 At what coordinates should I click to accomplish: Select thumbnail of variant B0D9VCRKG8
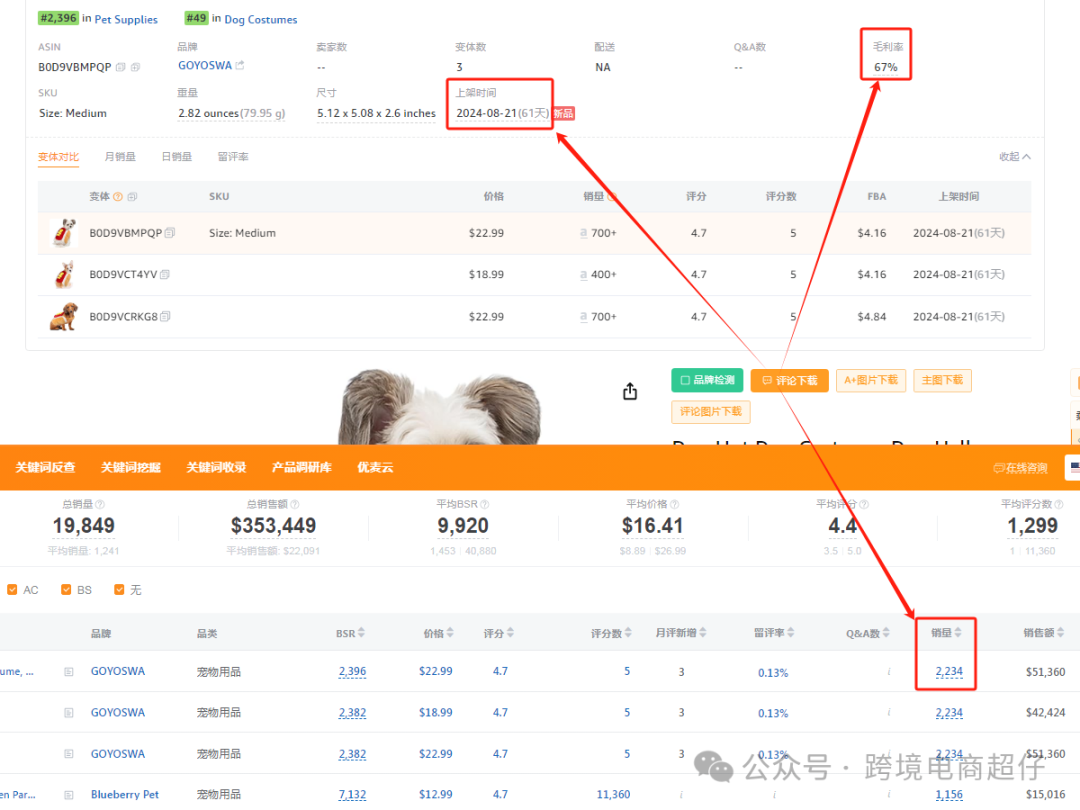(x=64, y=317)
